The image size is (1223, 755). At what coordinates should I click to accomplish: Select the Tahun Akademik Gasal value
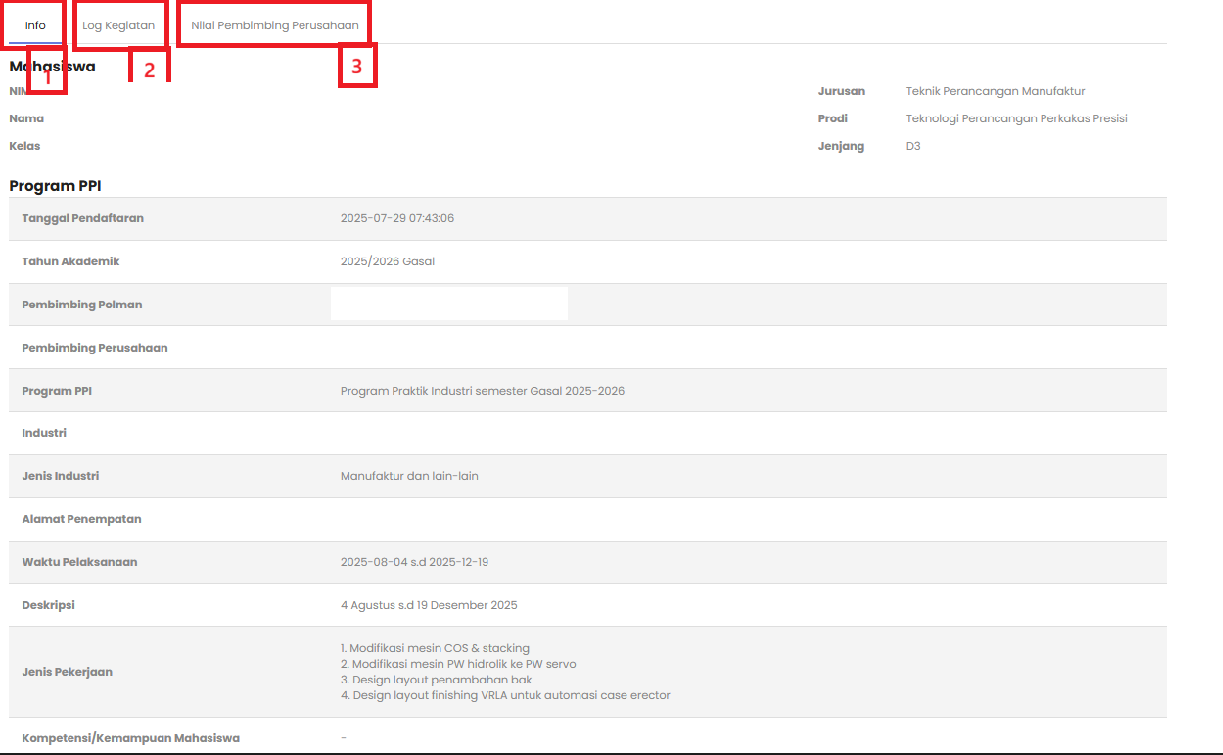(x=387, y=261)
